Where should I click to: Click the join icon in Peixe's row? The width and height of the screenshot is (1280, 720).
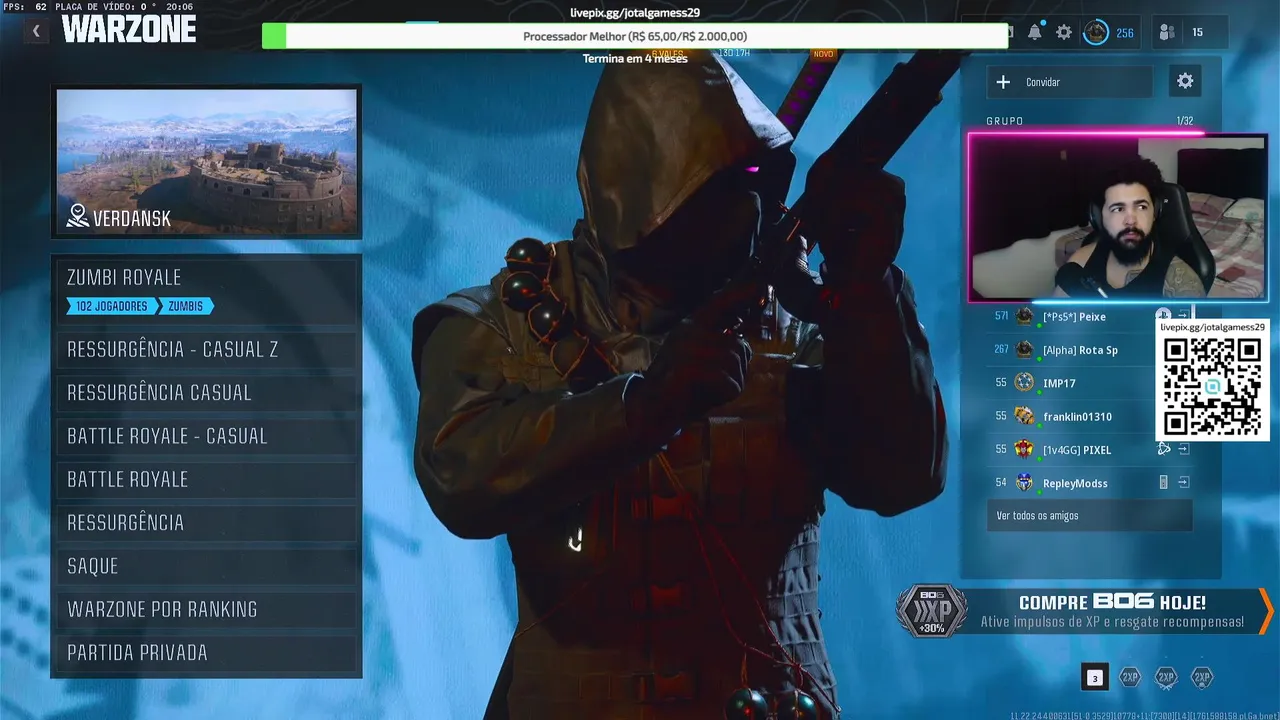(1183, 316)
